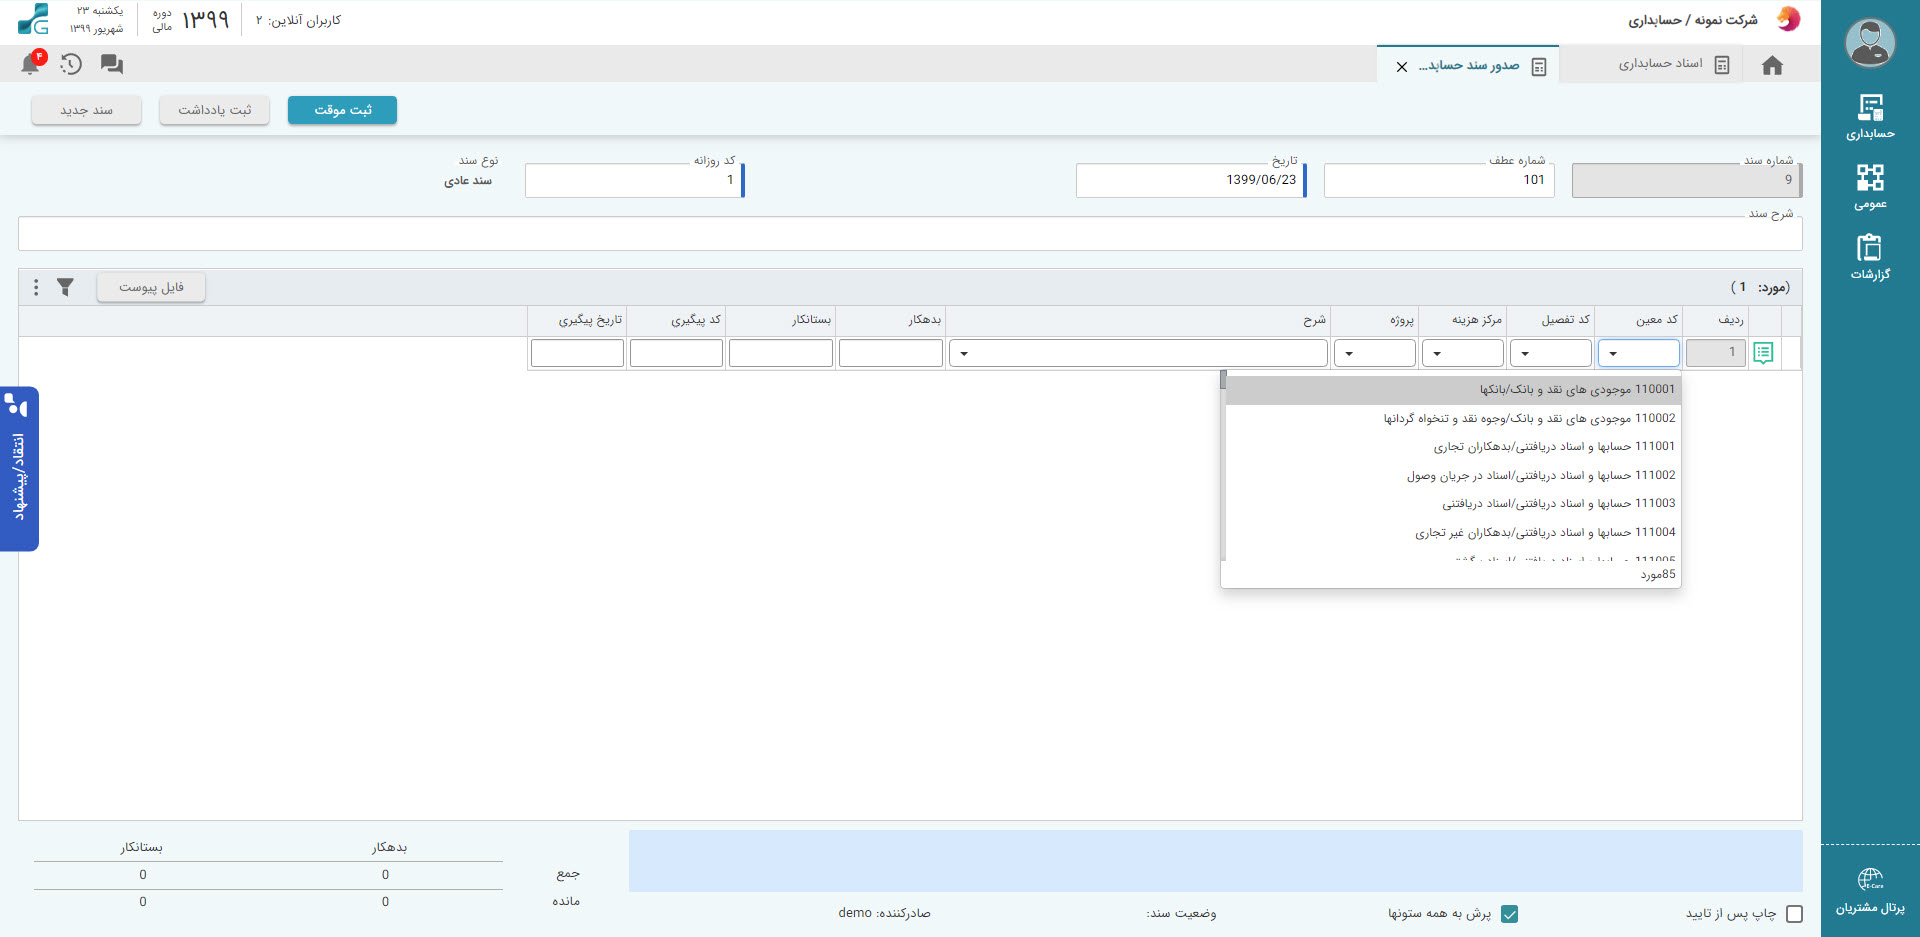Open the گزارشات reports module
Viewport: 1920px width, 937px height.
(x=1870, y=257)
